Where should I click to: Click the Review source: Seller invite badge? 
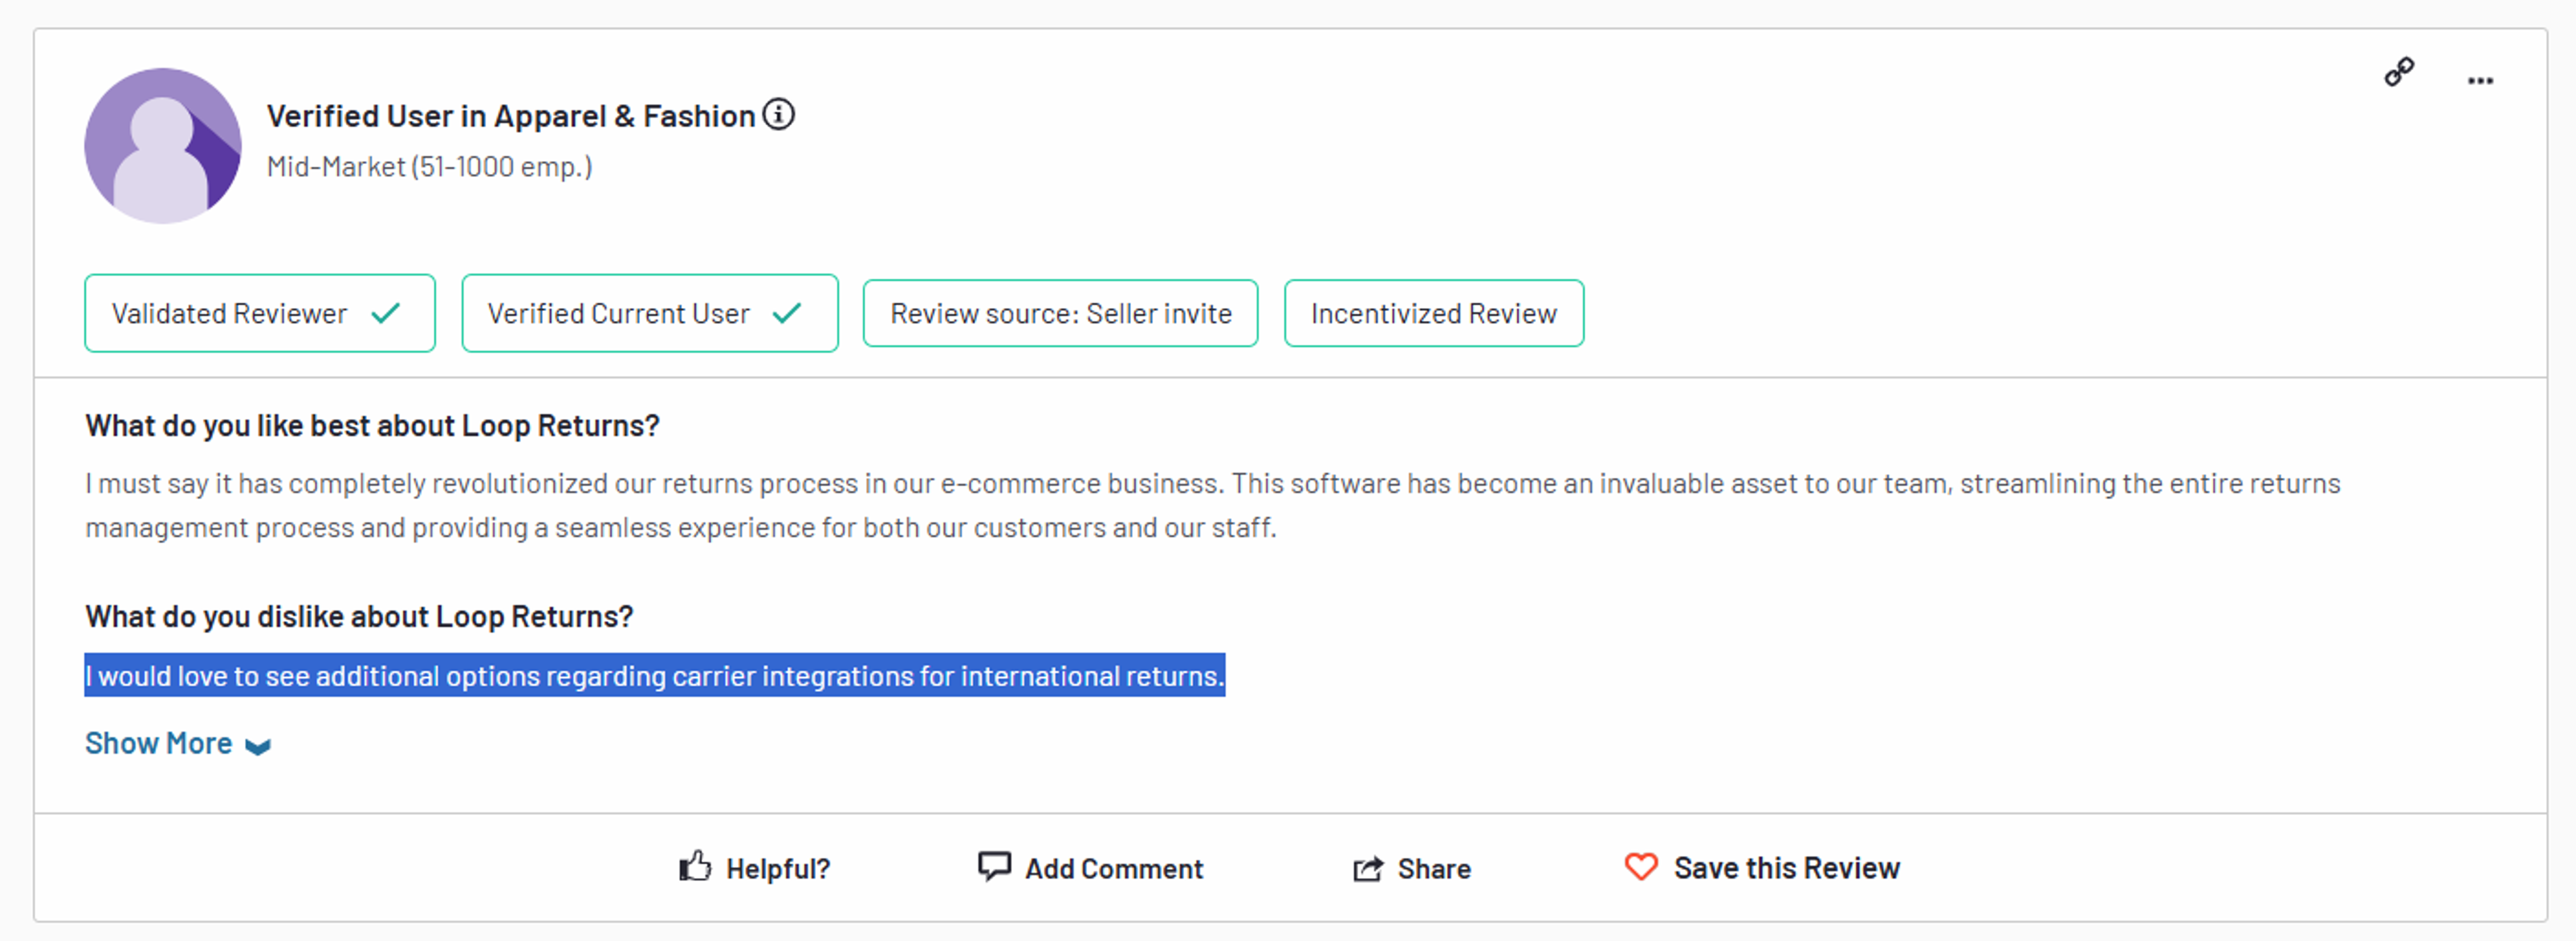(1060, 313)
